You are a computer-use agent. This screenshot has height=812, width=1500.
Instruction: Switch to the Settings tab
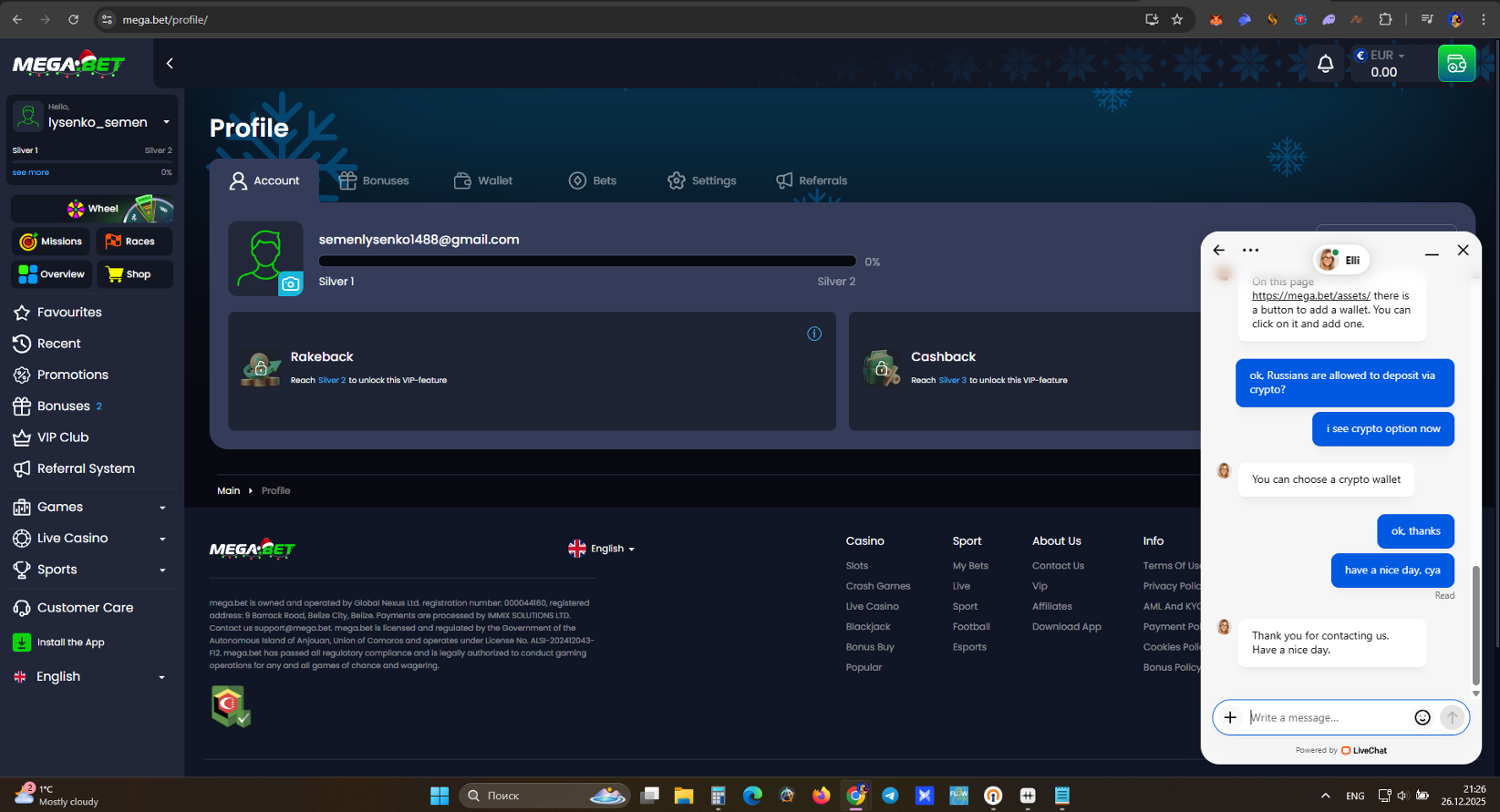tap(702, 181)
